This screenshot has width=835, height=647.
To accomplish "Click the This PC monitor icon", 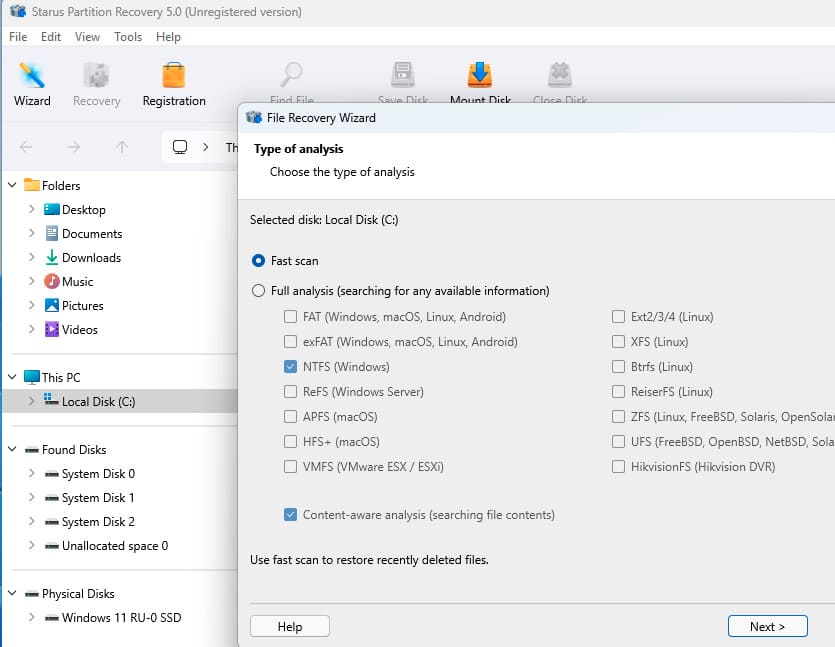I will [32, 377].
